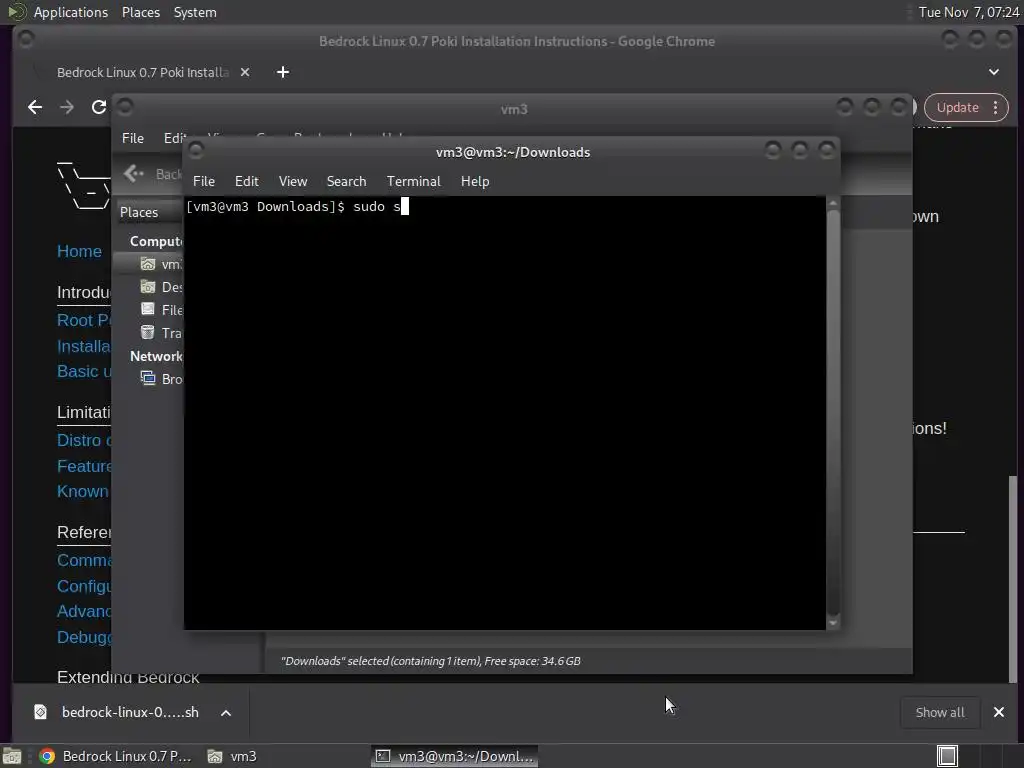This screenshot has height=768, width=1024.
Task: Click the Limitations heading in the Bedrock page sidebar
Action: pos(84,412)
